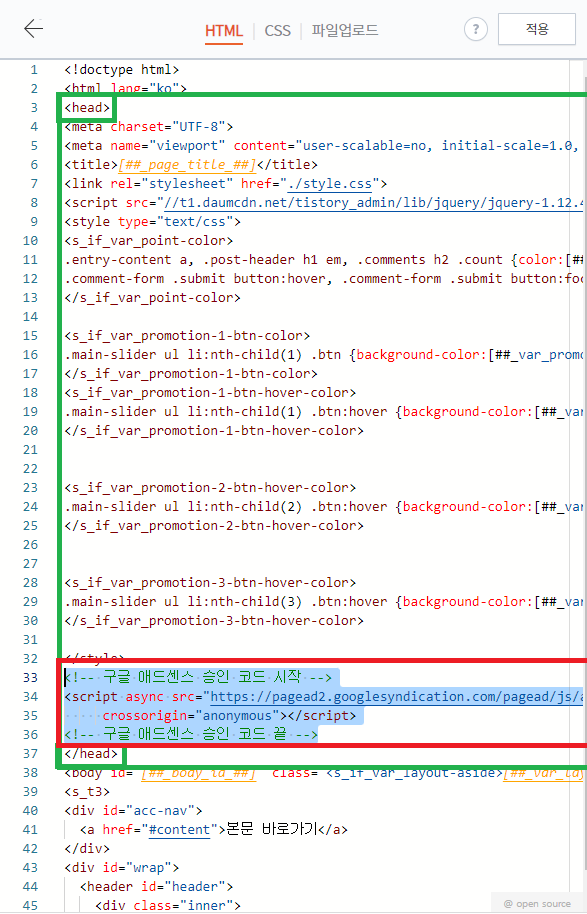
Task: Click the <div id="wrap"> line
Action: (x=122, y=867)
